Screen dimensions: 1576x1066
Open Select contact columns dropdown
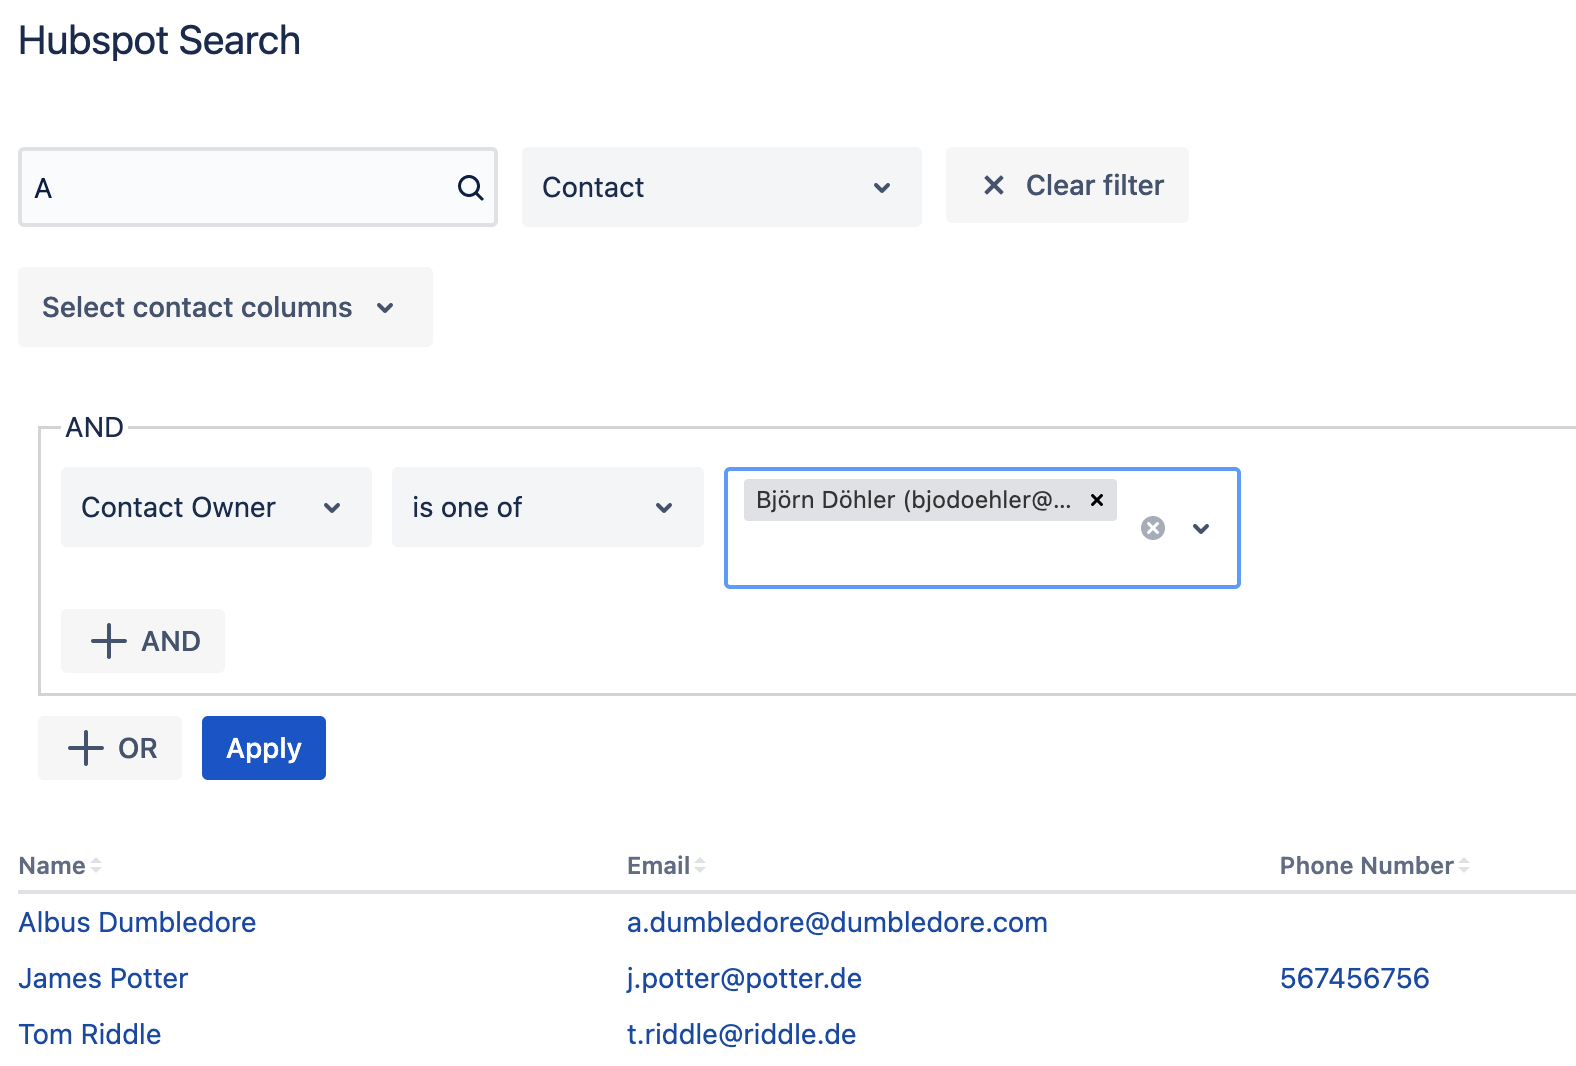pyautogui.click(x=225, y=308)
